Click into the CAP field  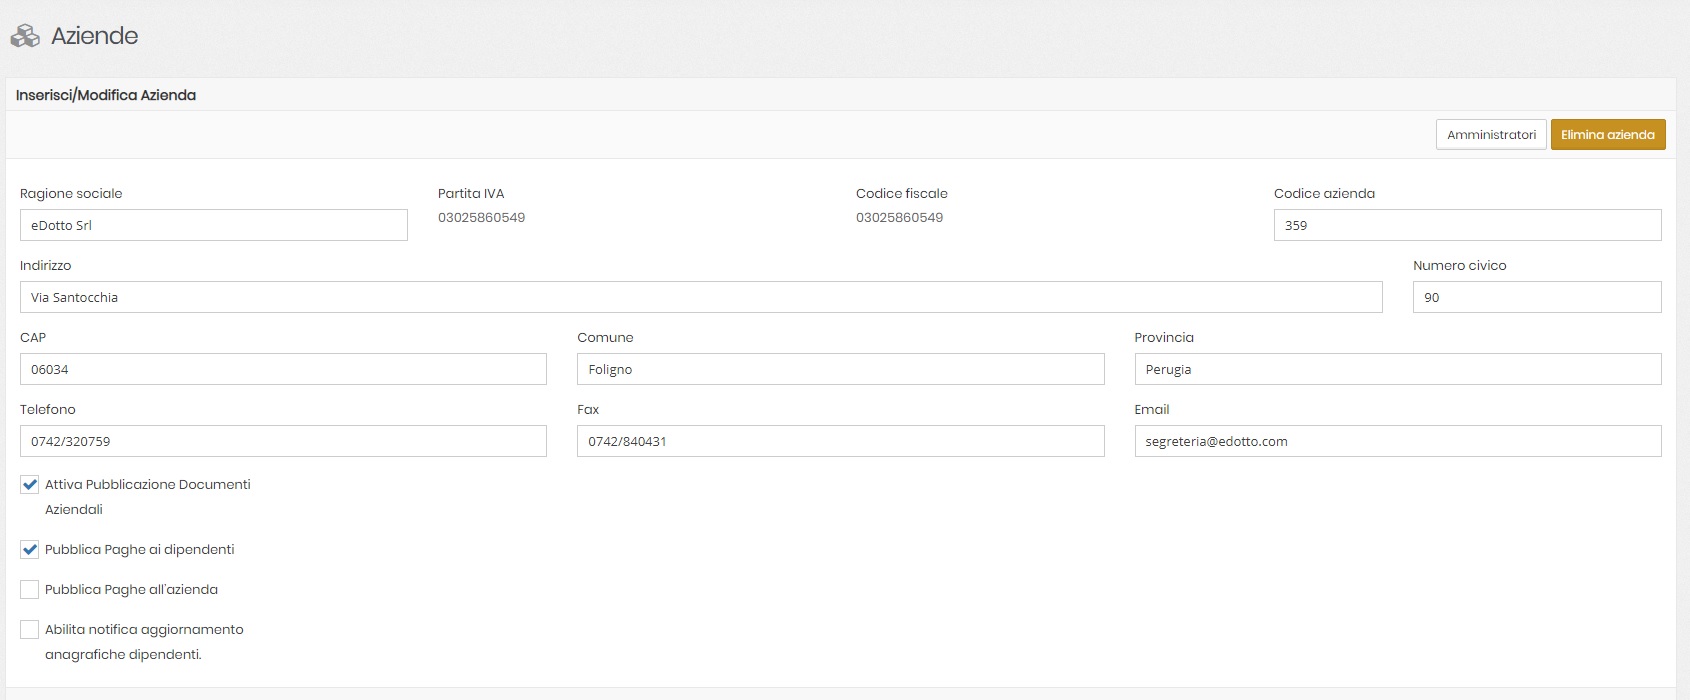[x=283, y=369]
